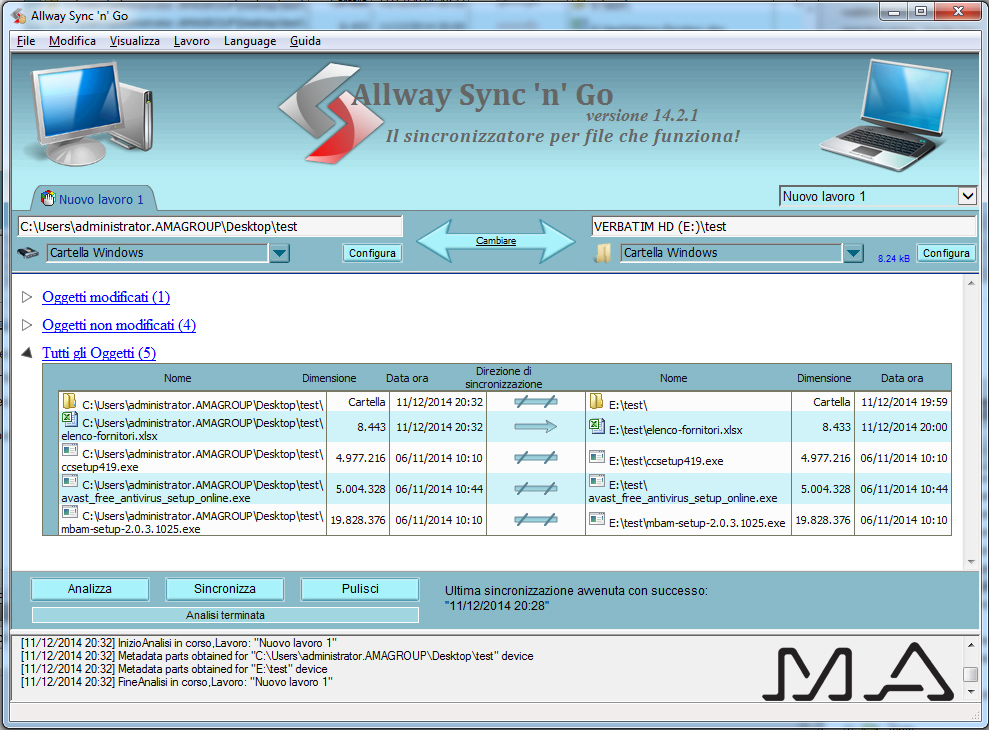The width and height of the screenshot is (989, 730).
Task: Click the Allway Sync red-grey logo
Action: (x=330, y=112)
